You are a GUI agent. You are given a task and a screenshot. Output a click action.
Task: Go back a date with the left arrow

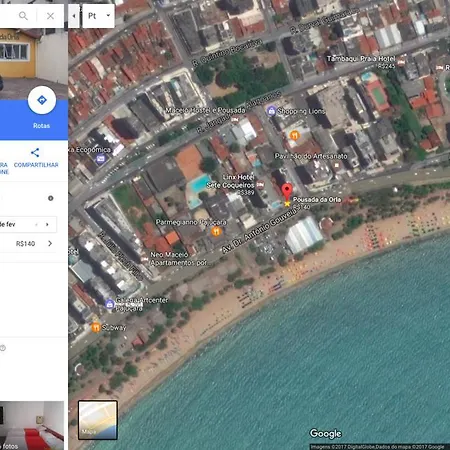pyautogui.click(x=37, y=224)
